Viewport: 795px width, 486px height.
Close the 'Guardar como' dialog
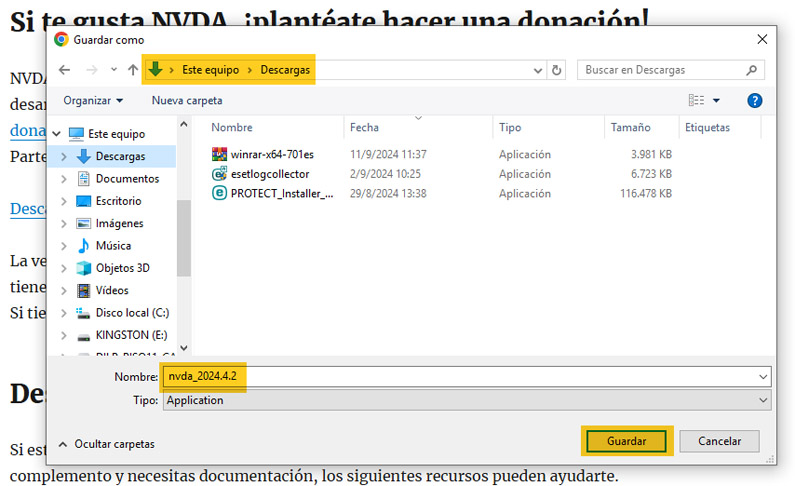point(762,39)
